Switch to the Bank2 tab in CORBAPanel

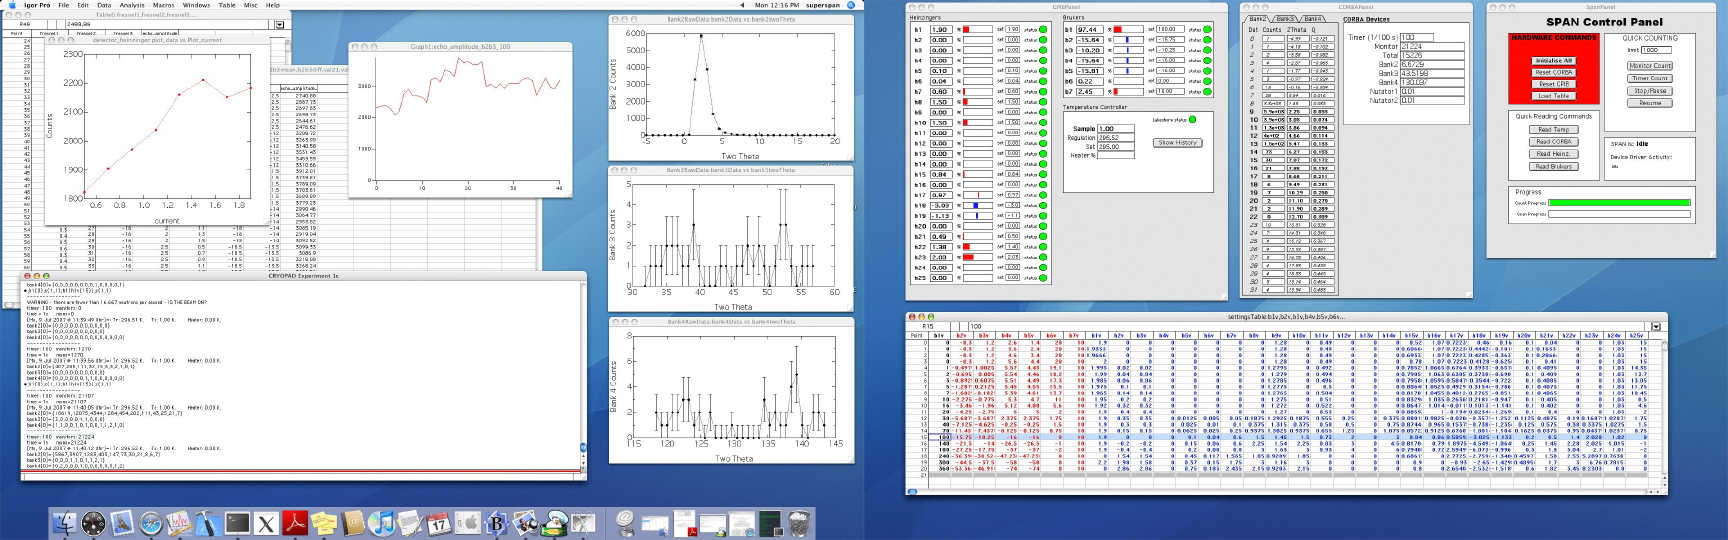[x=1257, y=19]
